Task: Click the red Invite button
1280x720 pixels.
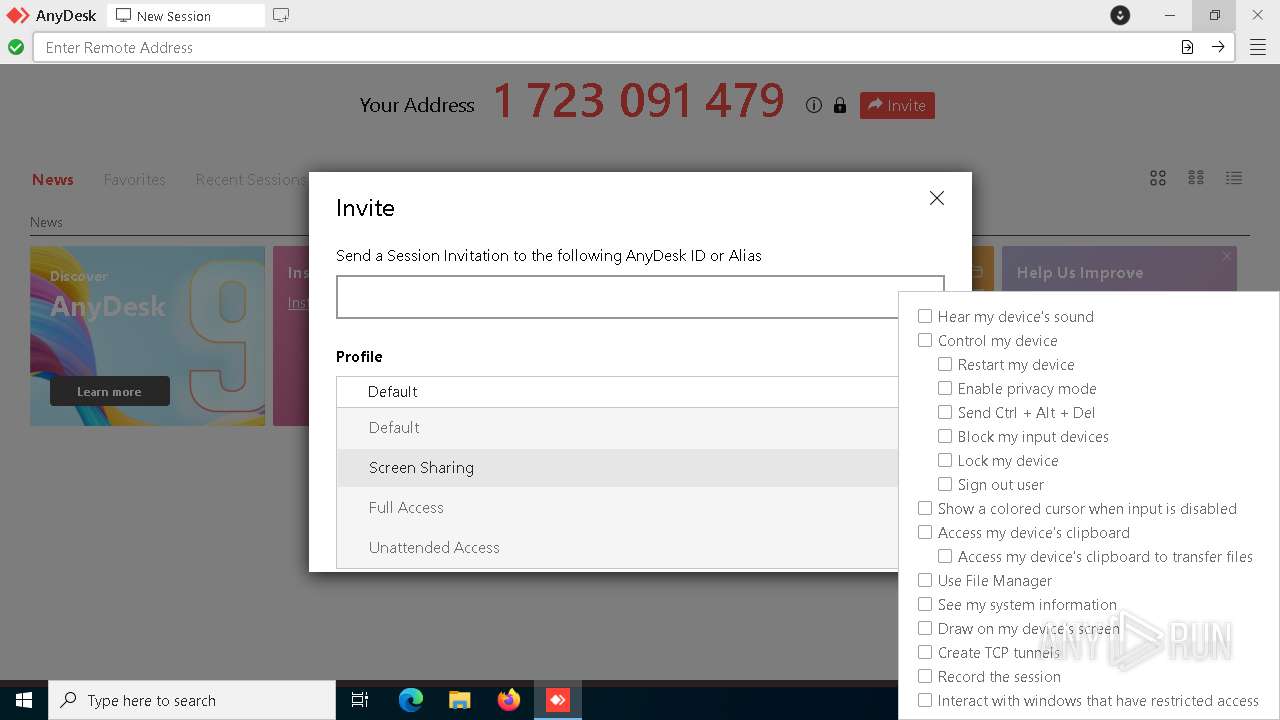Action: pos(897,105)
